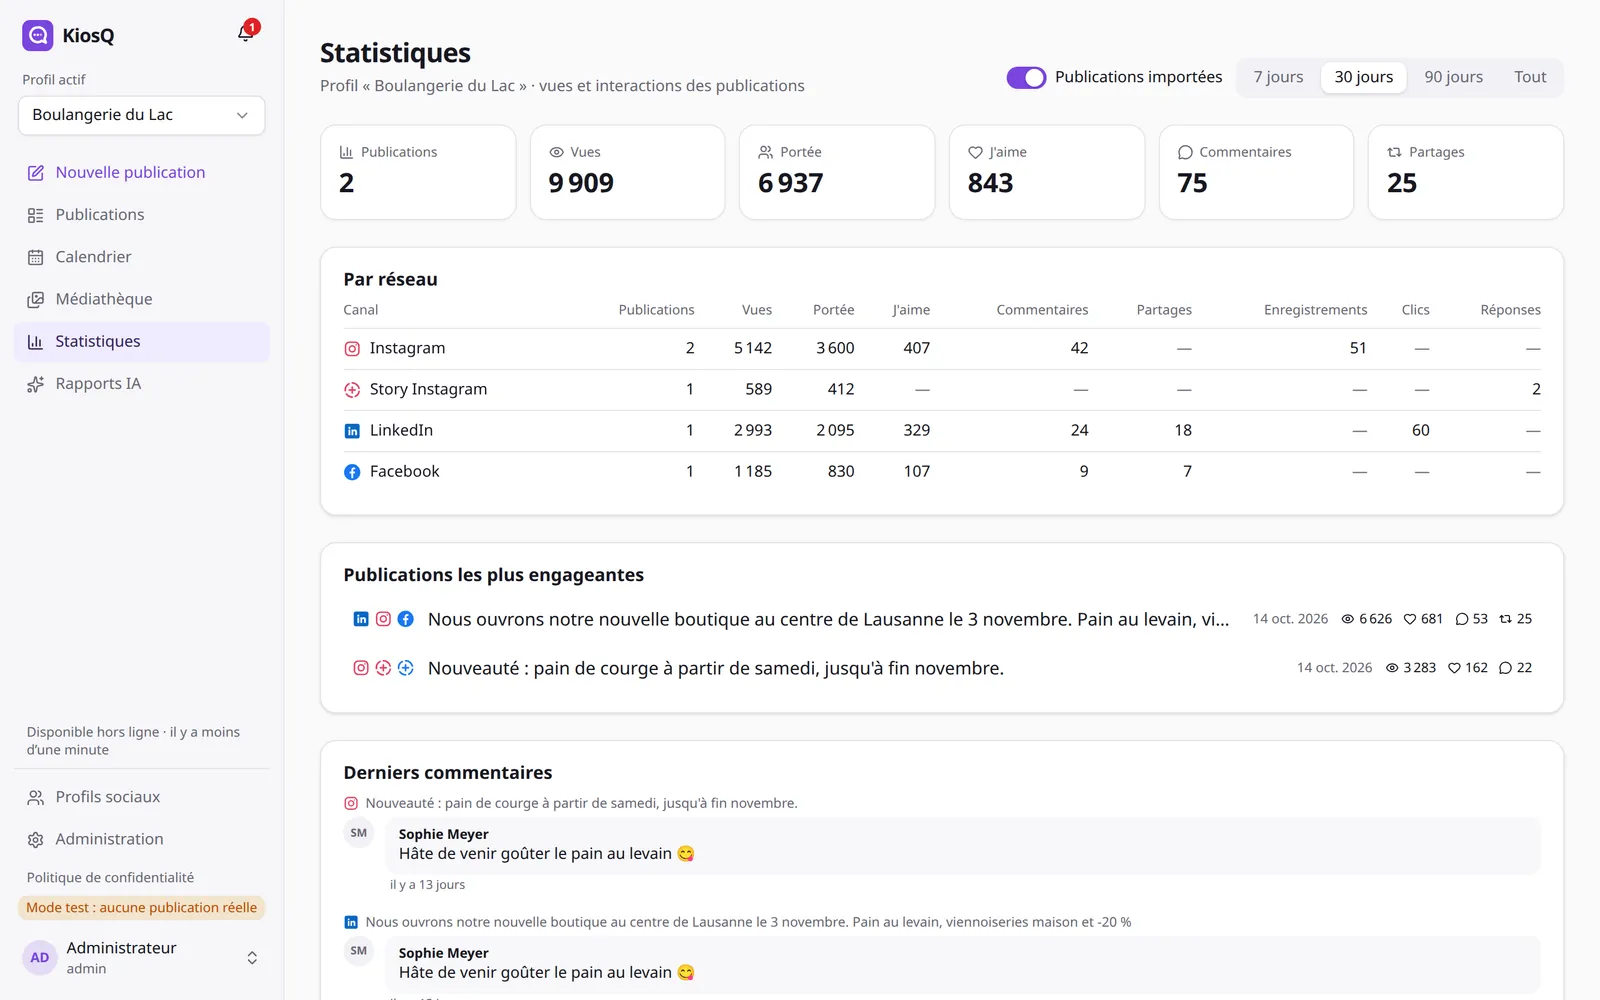Open the Médiathèque page
This screenshot has width=1600, height=1000.
pos(142,299)
